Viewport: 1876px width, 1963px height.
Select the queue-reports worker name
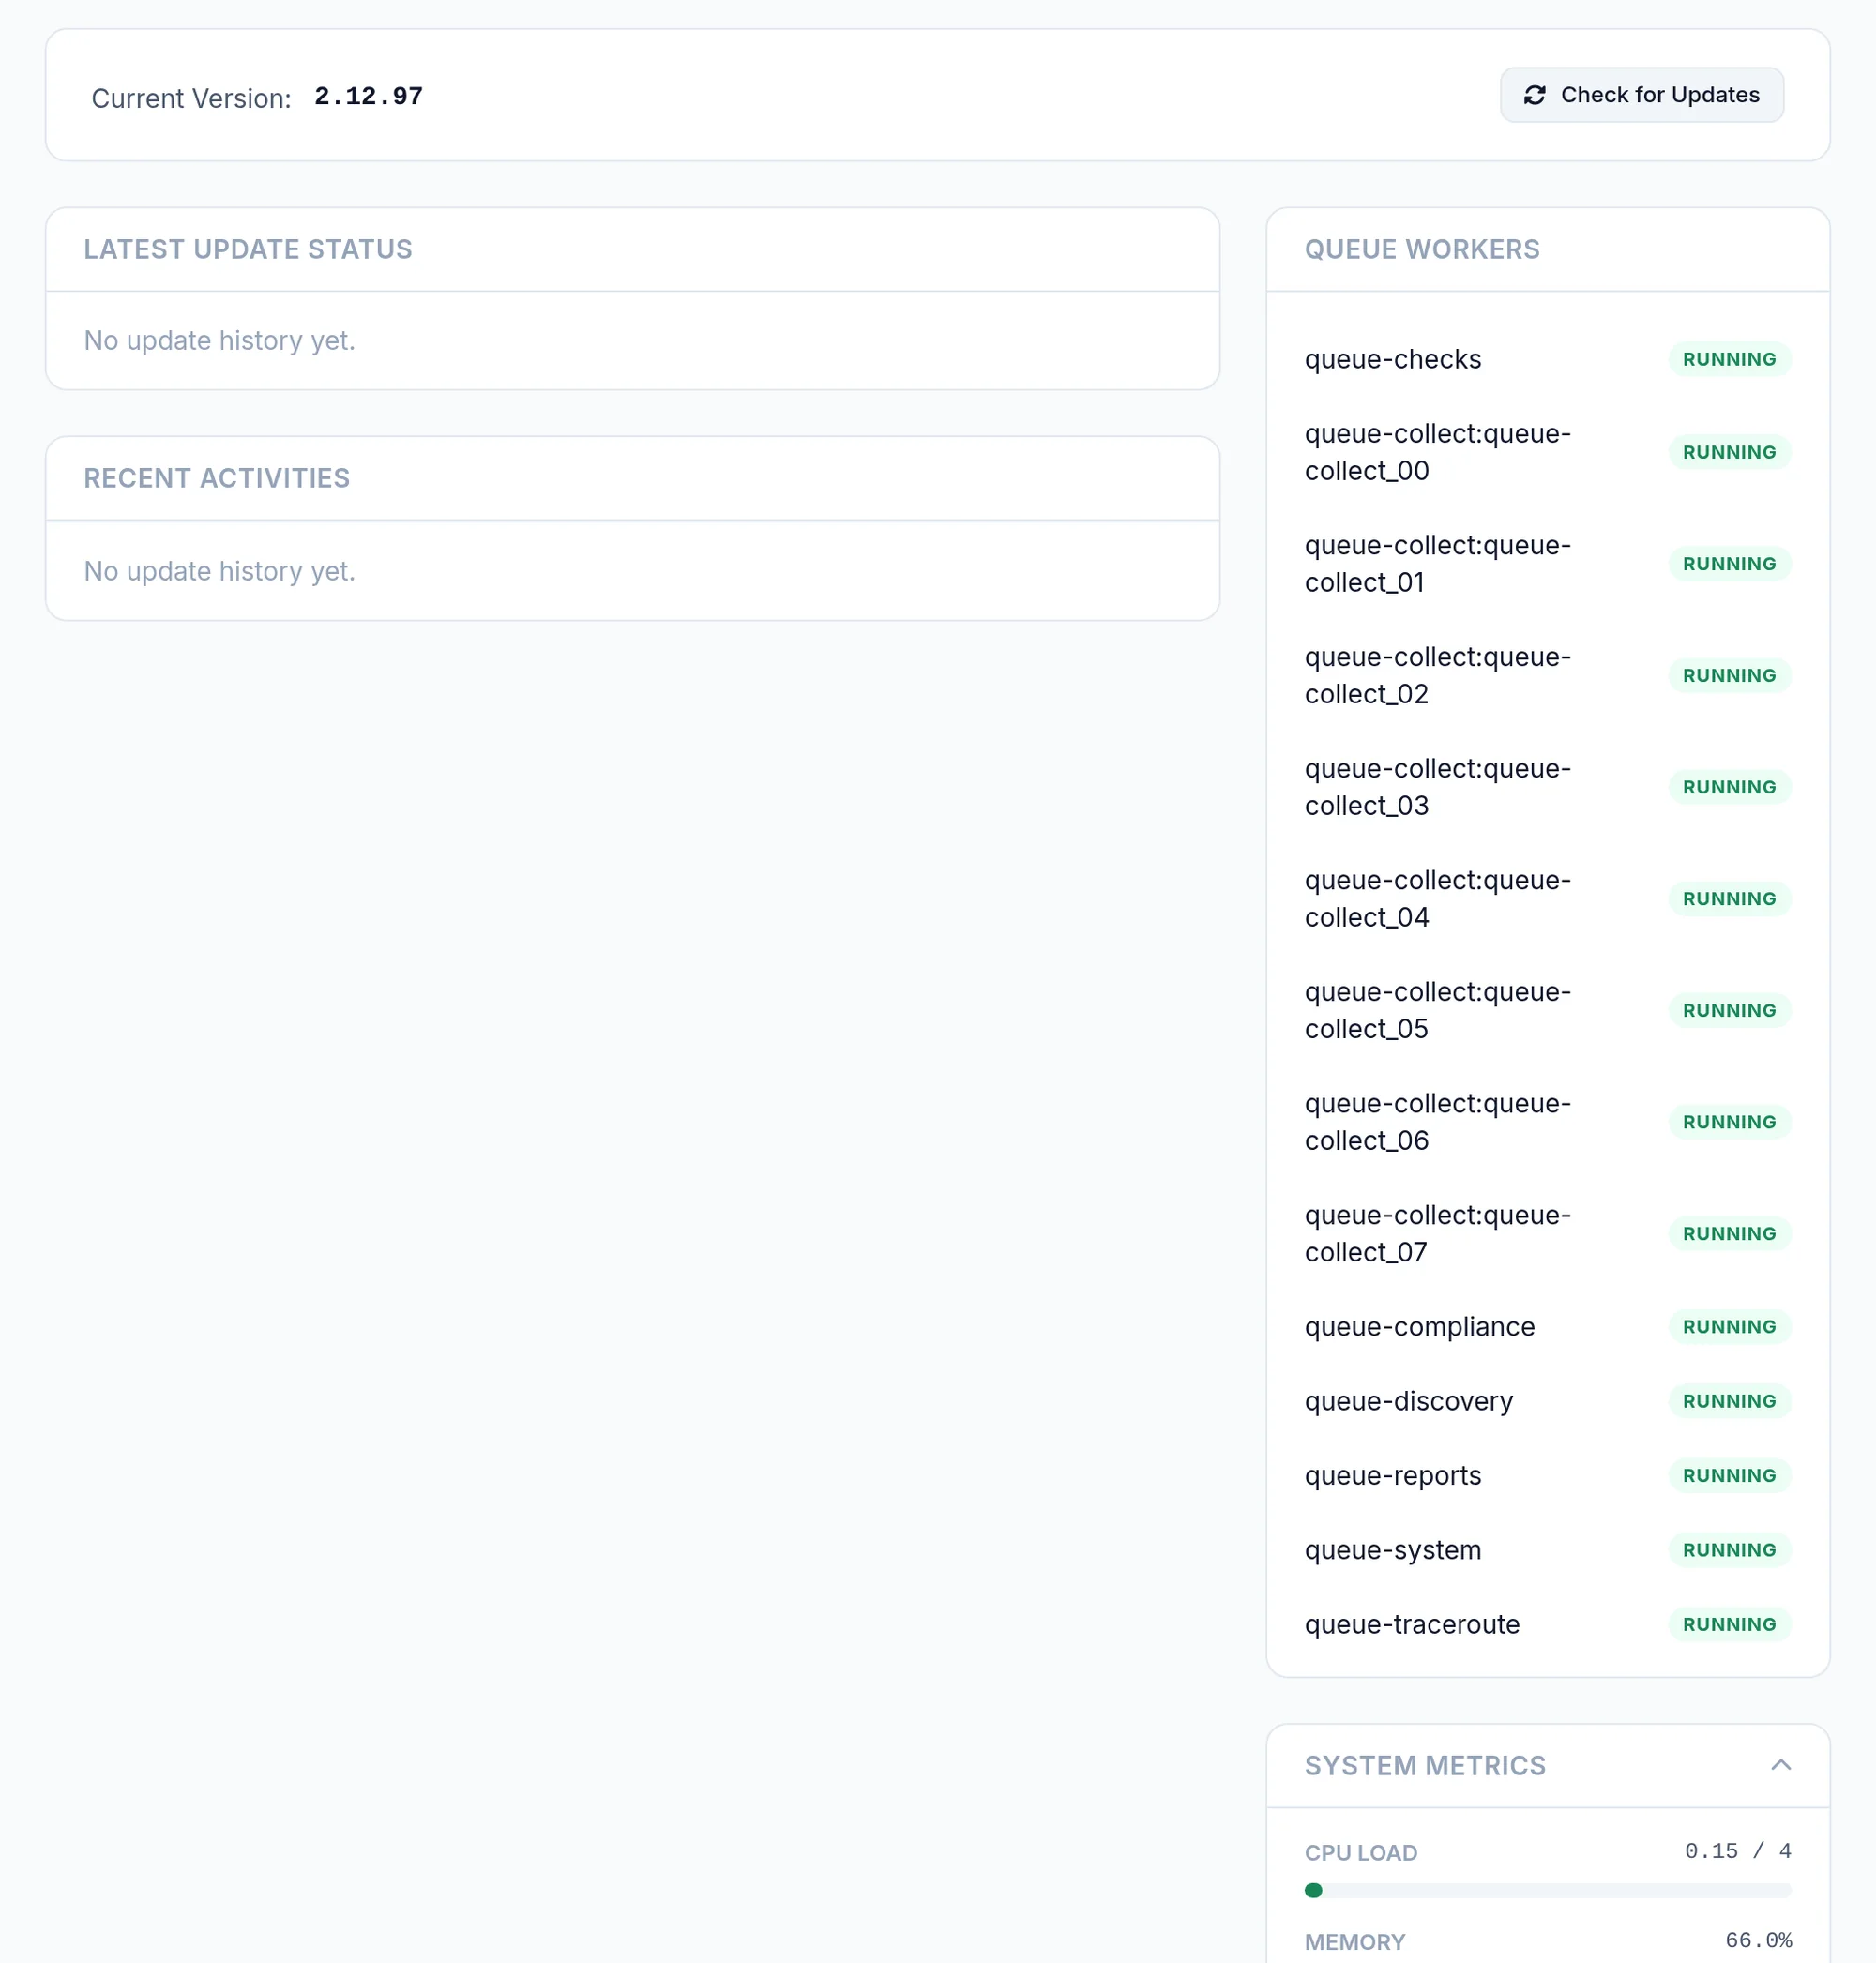[x=1392, y=1476]
